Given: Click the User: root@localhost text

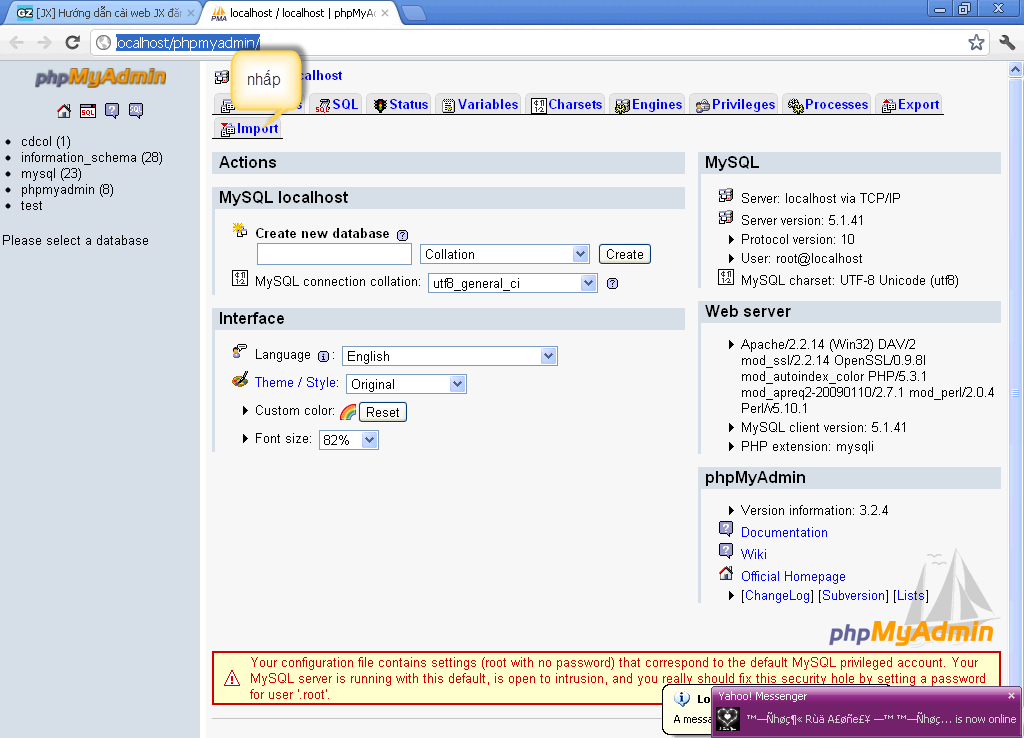Looking at the screenshot, I should [x=801, y=259].
